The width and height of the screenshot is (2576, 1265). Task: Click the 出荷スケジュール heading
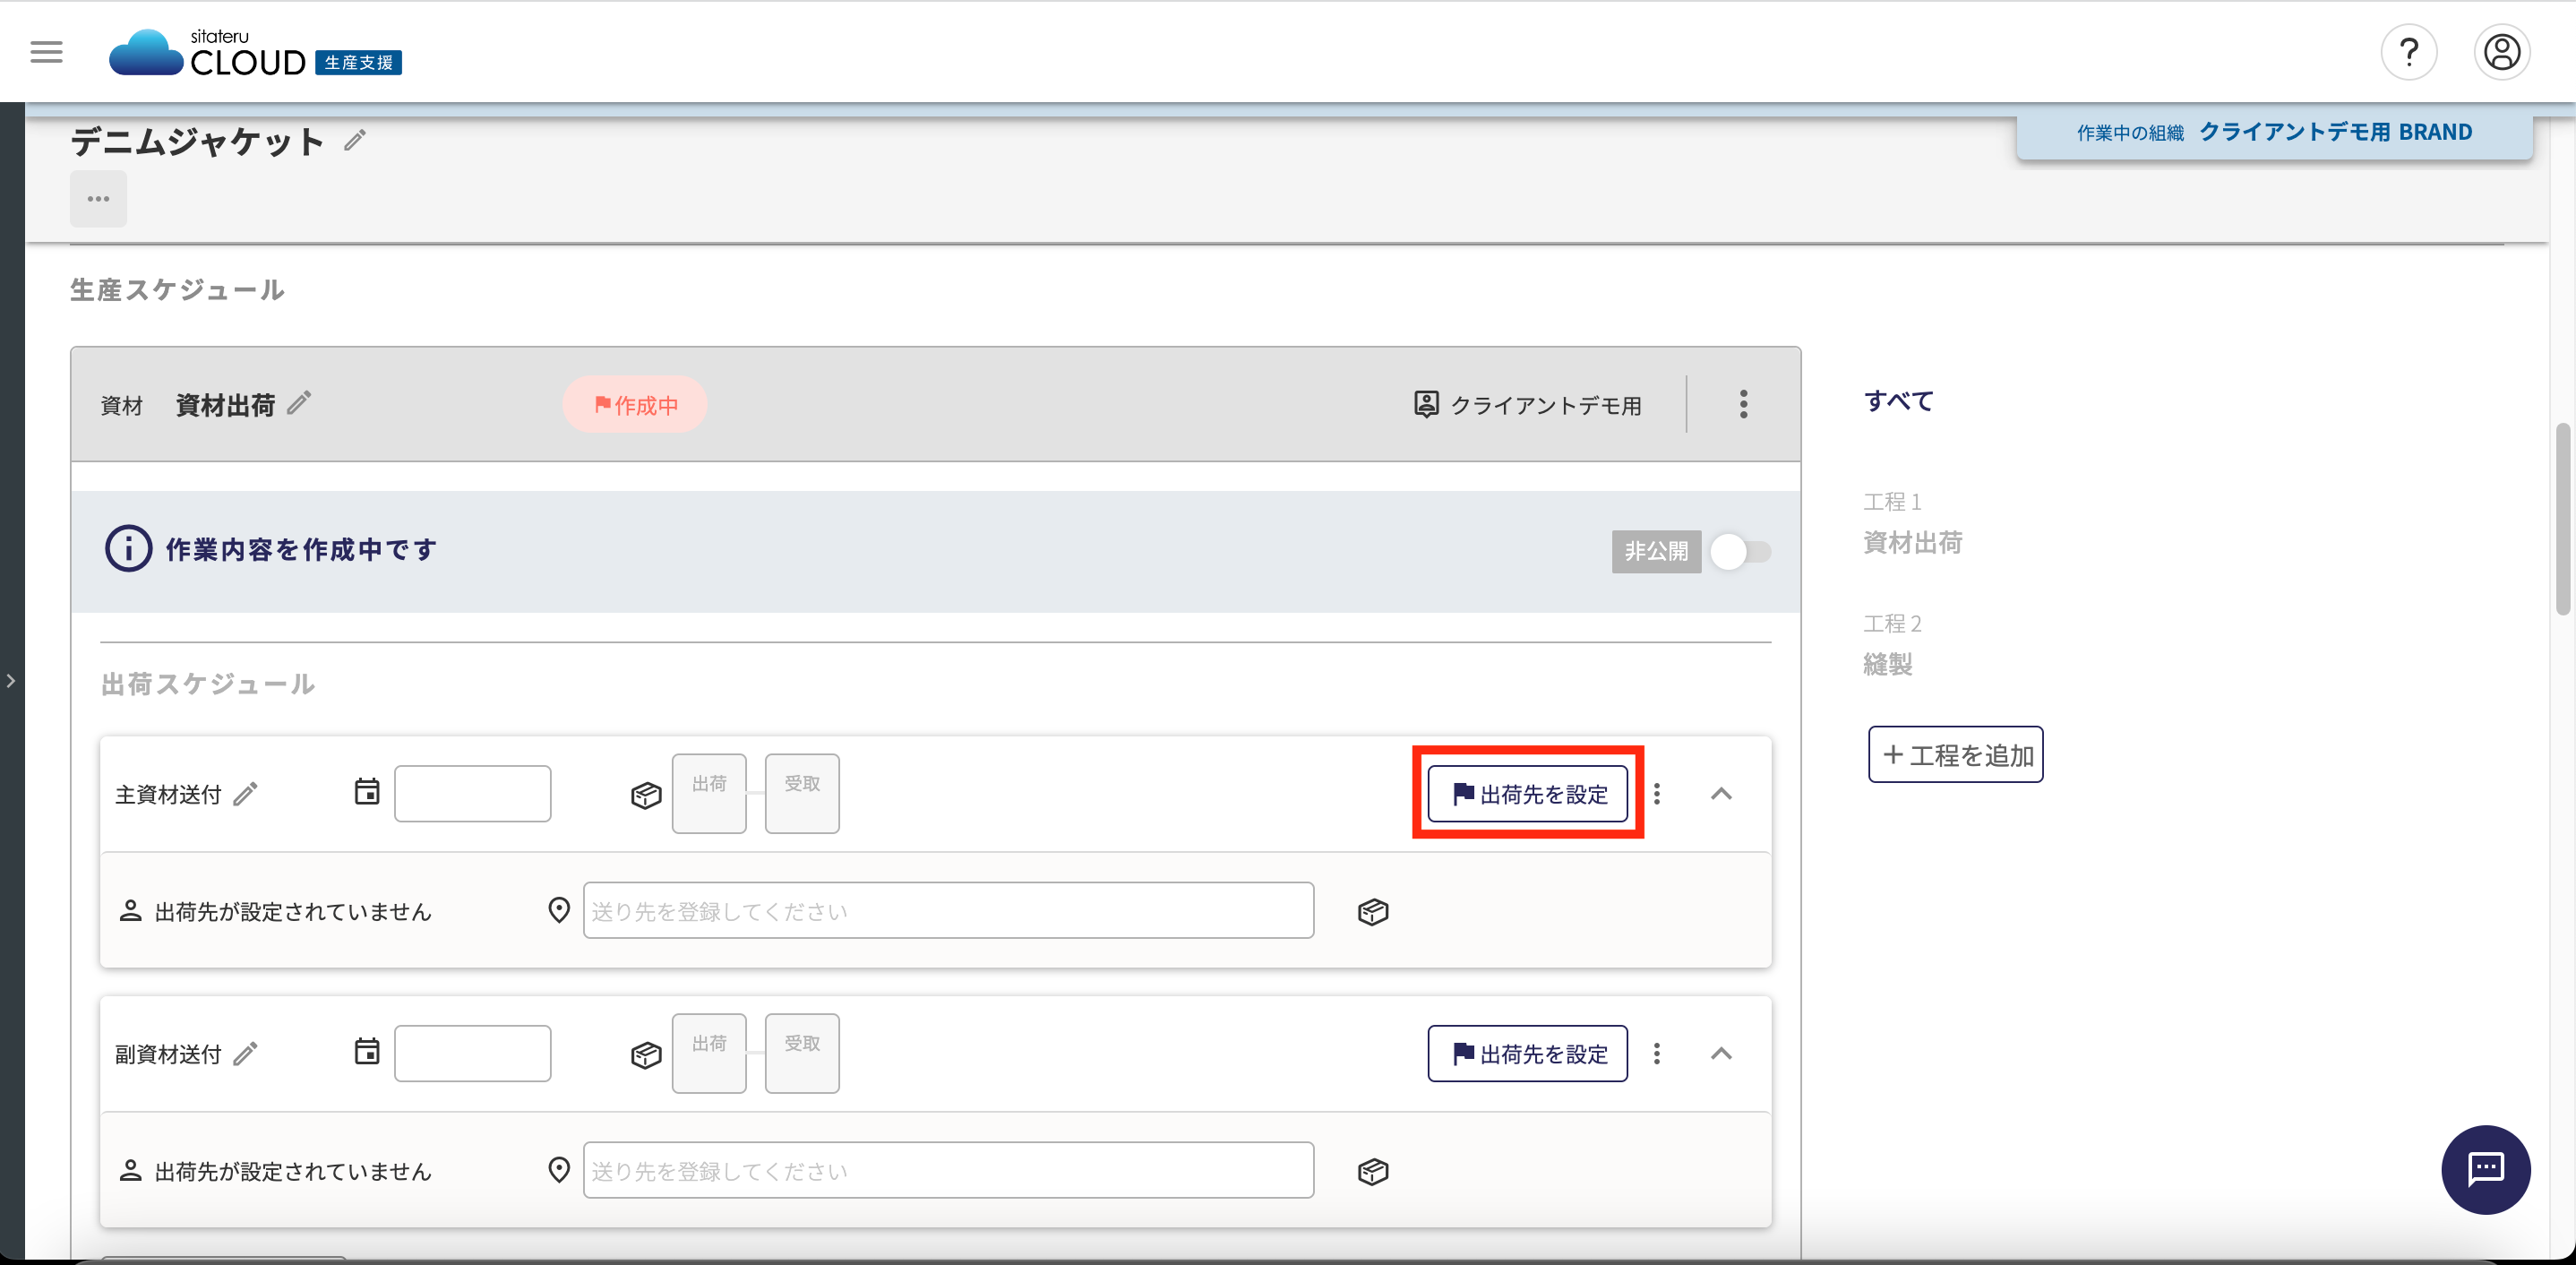pyautogui.click(x=208, y=684)
